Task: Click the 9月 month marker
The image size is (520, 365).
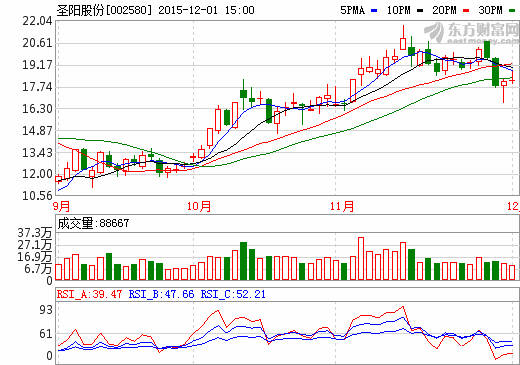Action: [x=62, y=206]
